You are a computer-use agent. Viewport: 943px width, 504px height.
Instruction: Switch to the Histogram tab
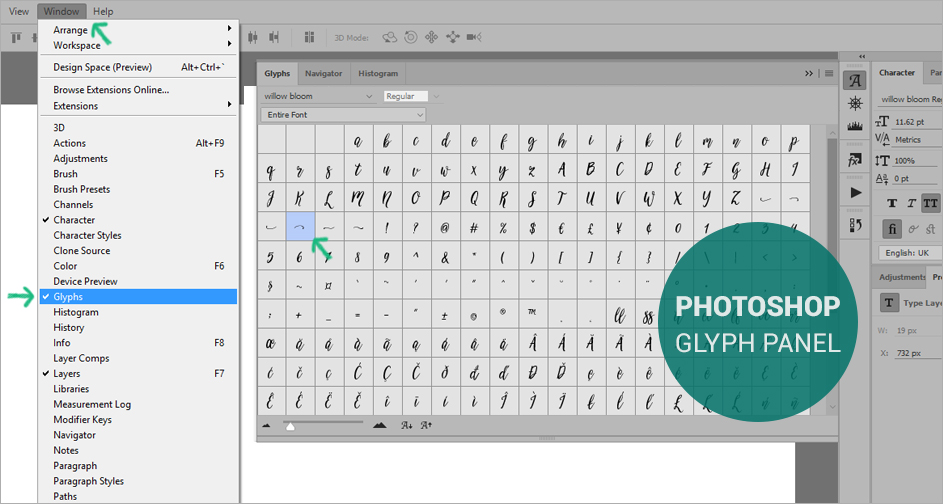coord(378,73)
